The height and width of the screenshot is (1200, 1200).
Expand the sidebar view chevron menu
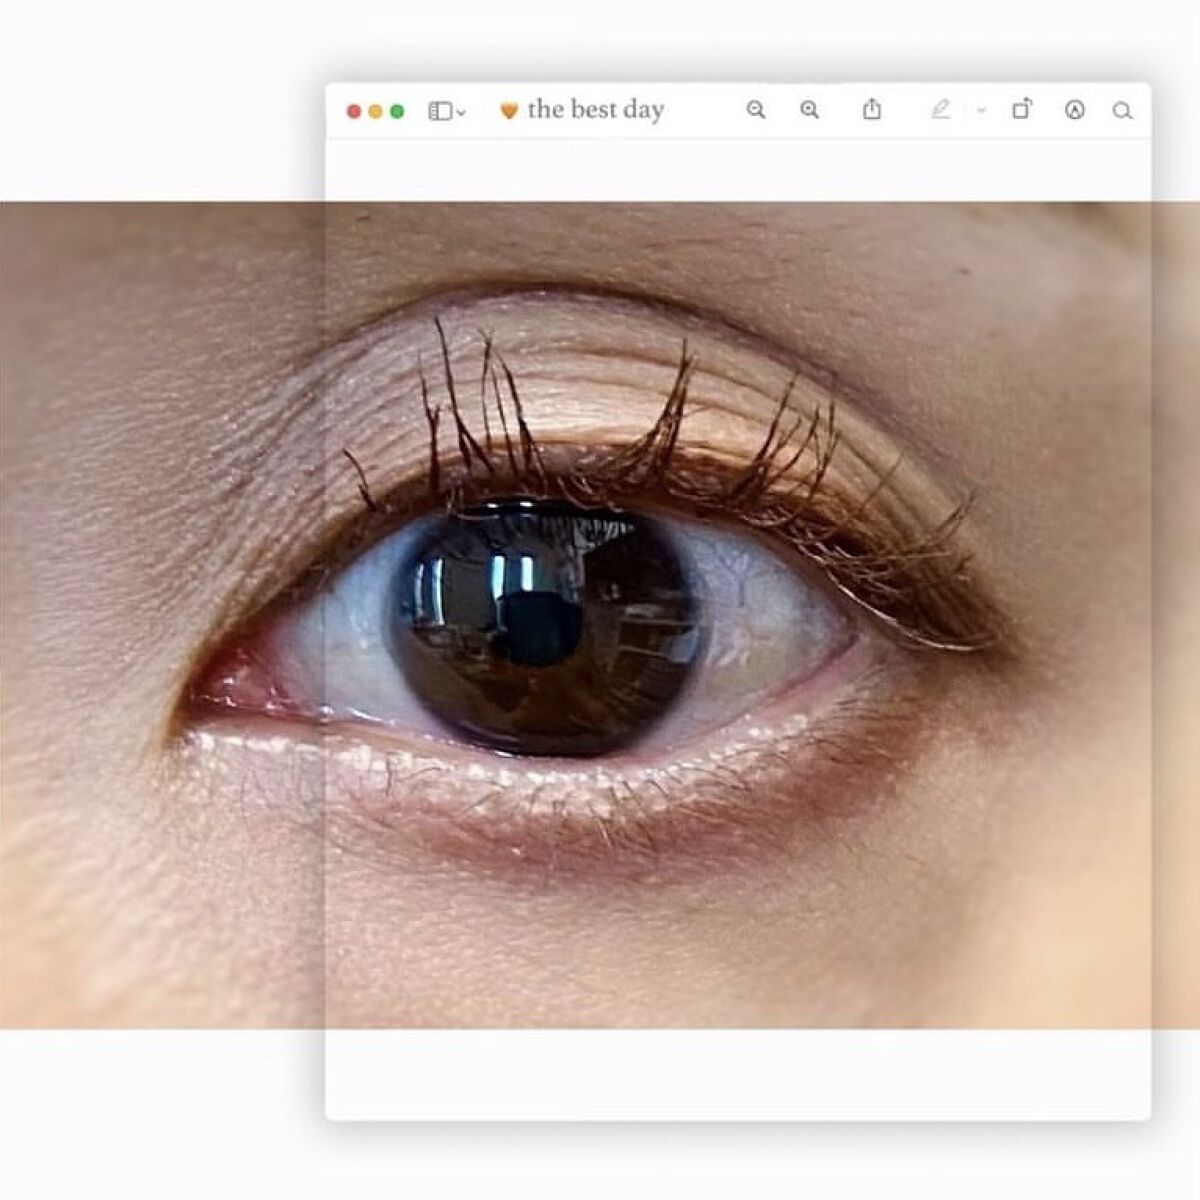point(461,113)
